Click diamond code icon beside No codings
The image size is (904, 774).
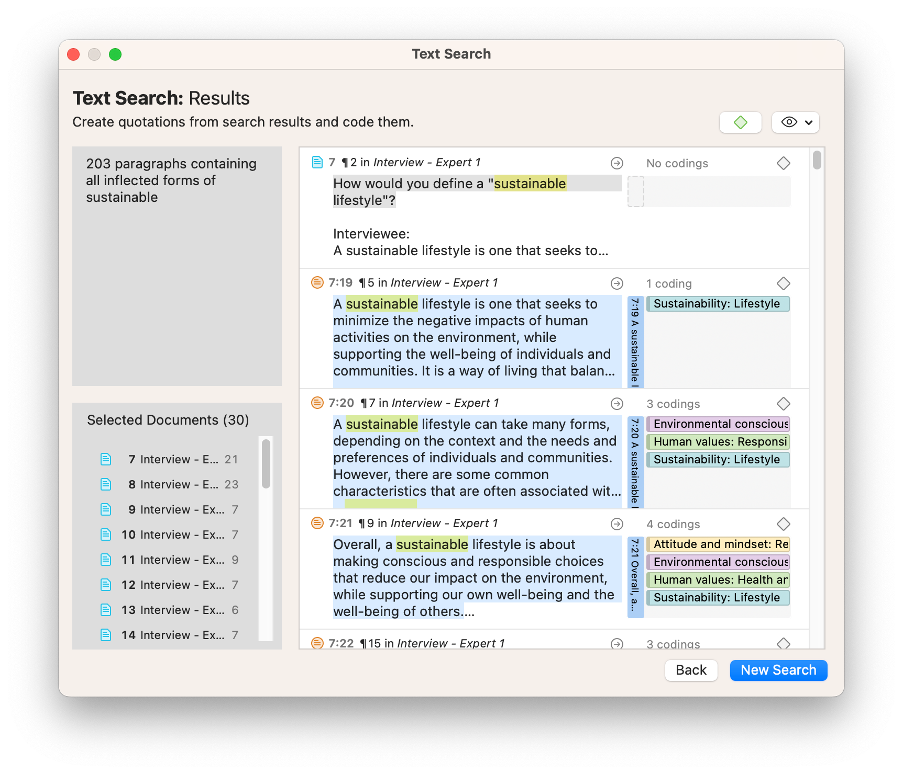783,163
